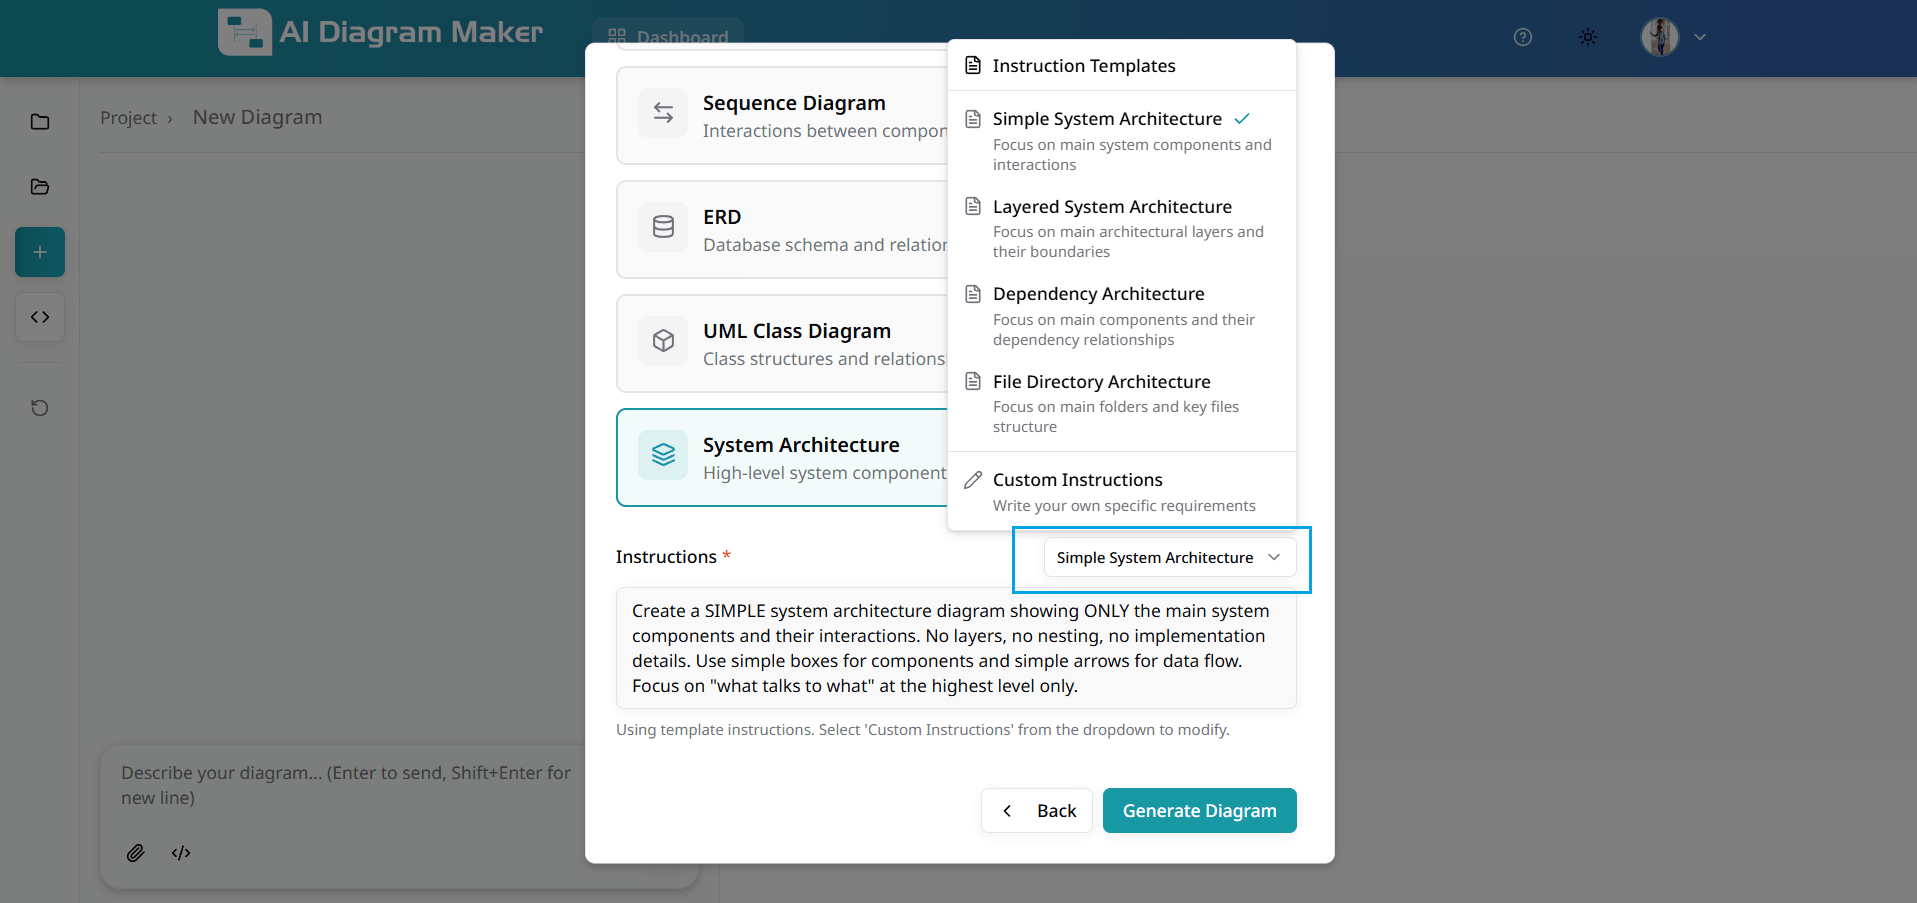
Task: Click the history/undo icon in the sidebar
Action: (39, 408)
